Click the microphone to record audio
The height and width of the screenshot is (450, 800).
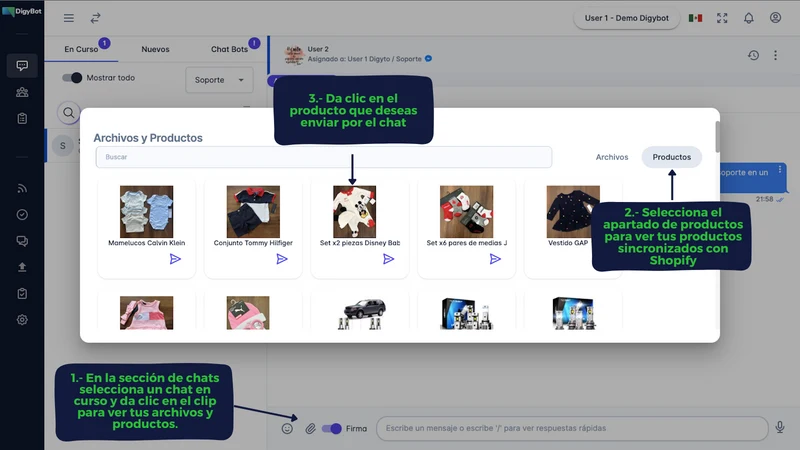pos(780,428)
